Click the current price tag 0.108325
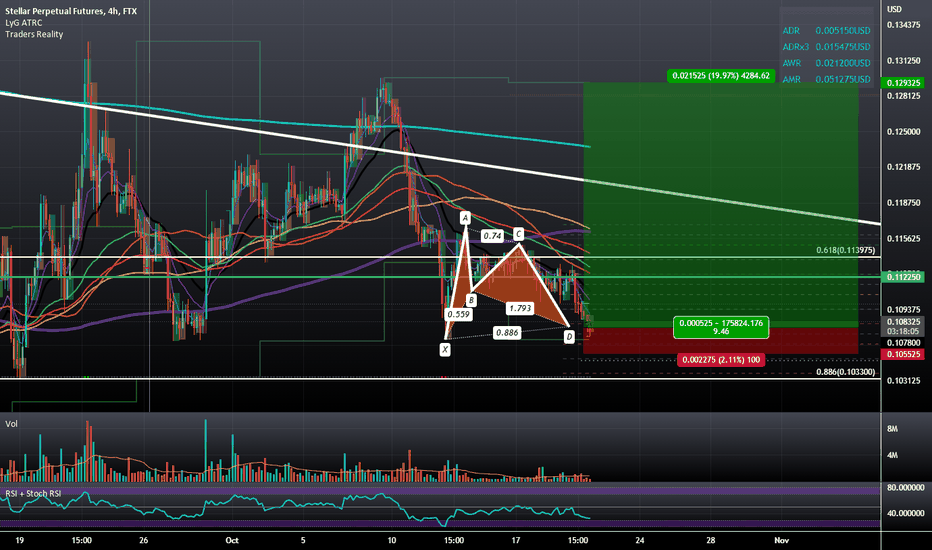The image size is (932, 550). (903, 322)
